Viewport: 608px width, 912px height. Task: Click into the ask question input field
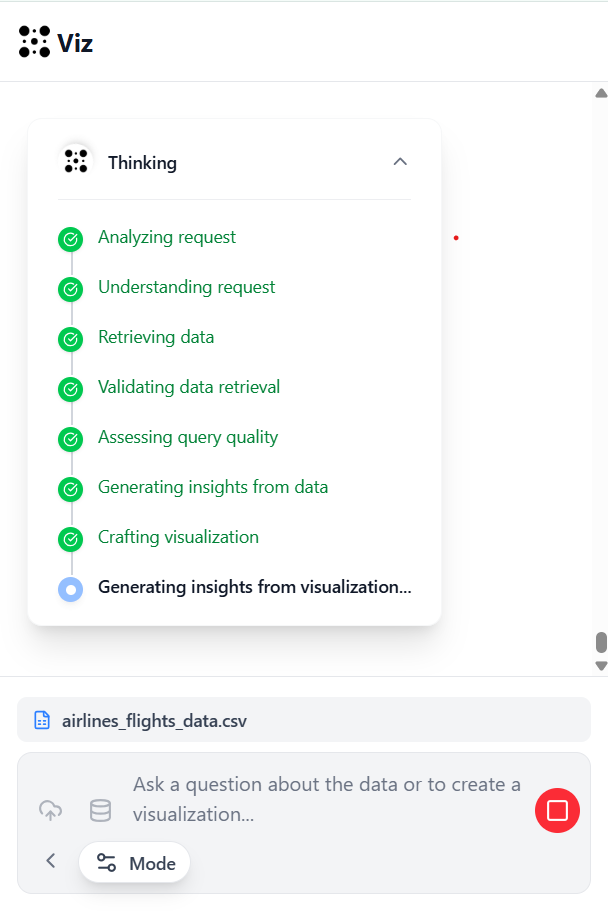click(x=330, y=799)
